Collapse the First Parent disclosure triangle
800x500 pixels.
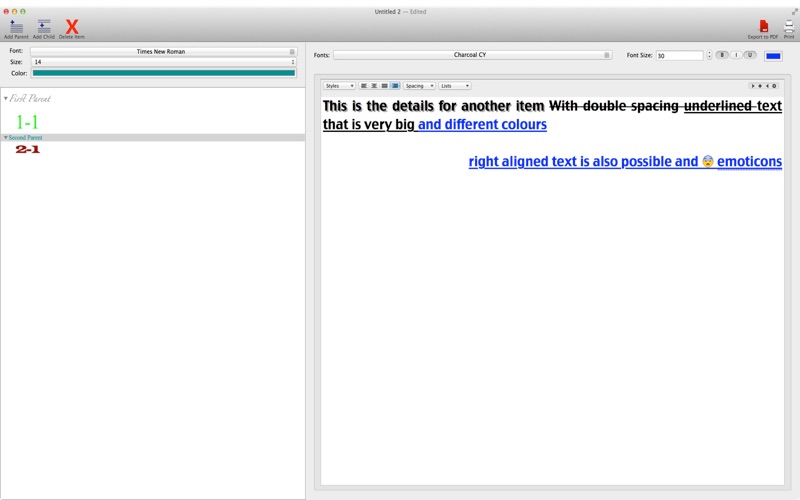[x=6, y=98]
